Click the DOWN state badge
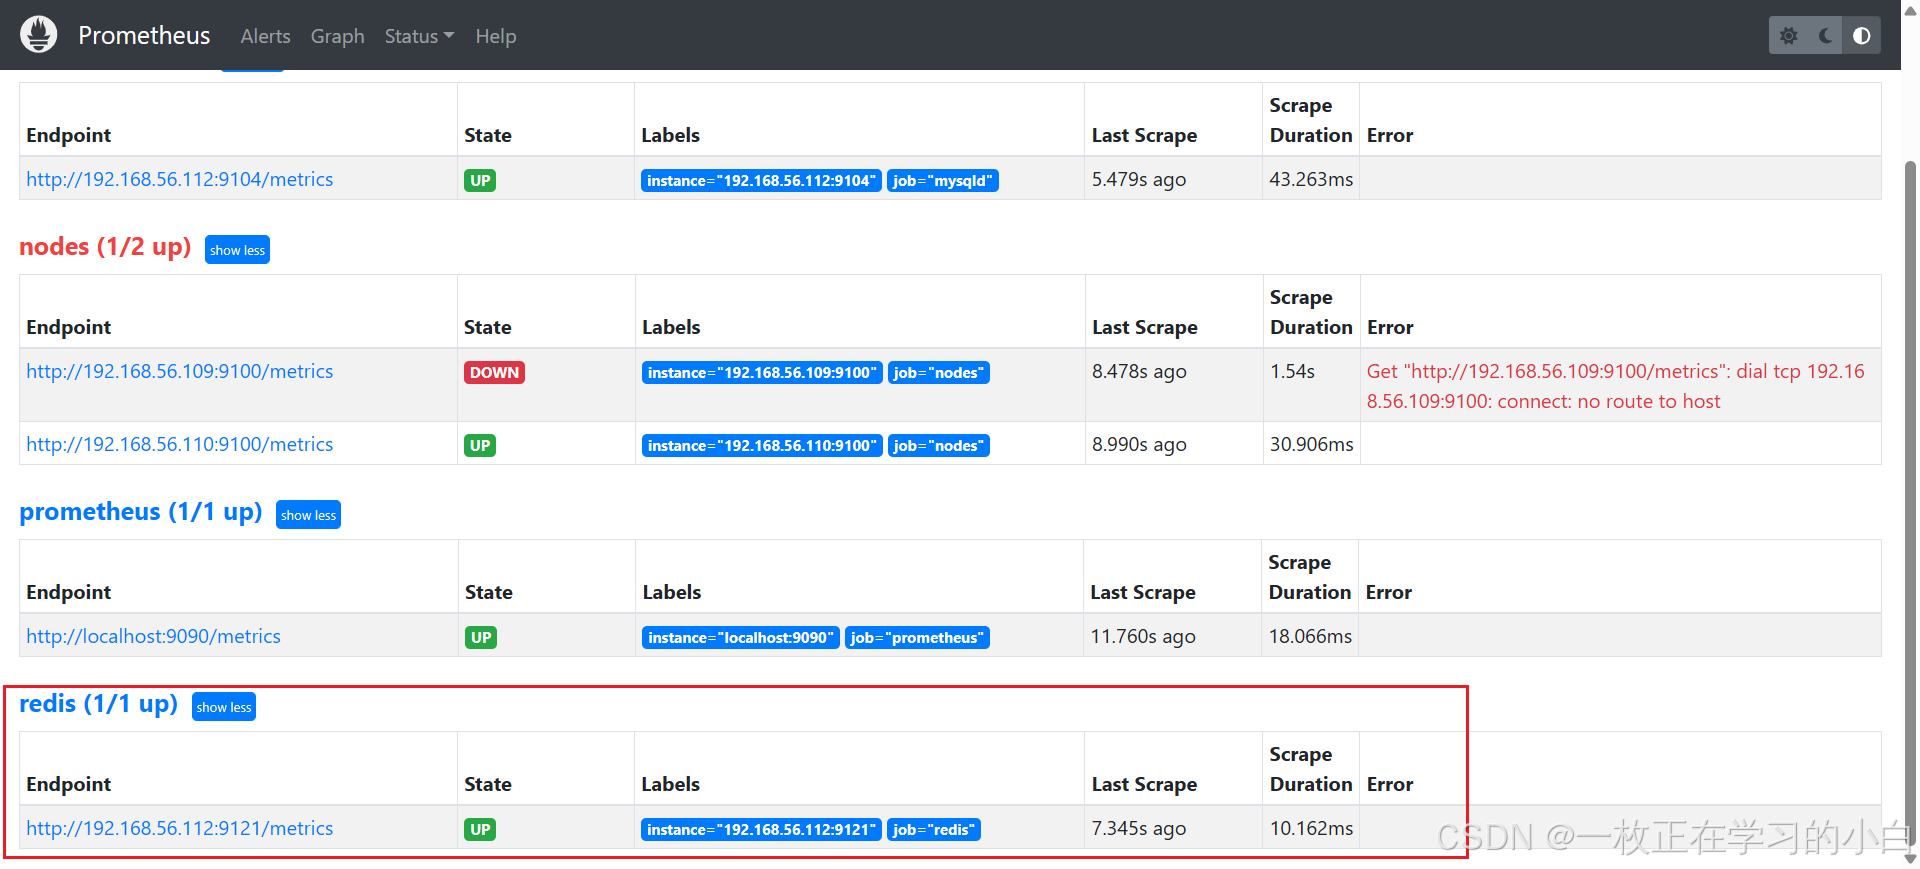Viewport: 1920px width, 869px height. (x=494, y=372)
